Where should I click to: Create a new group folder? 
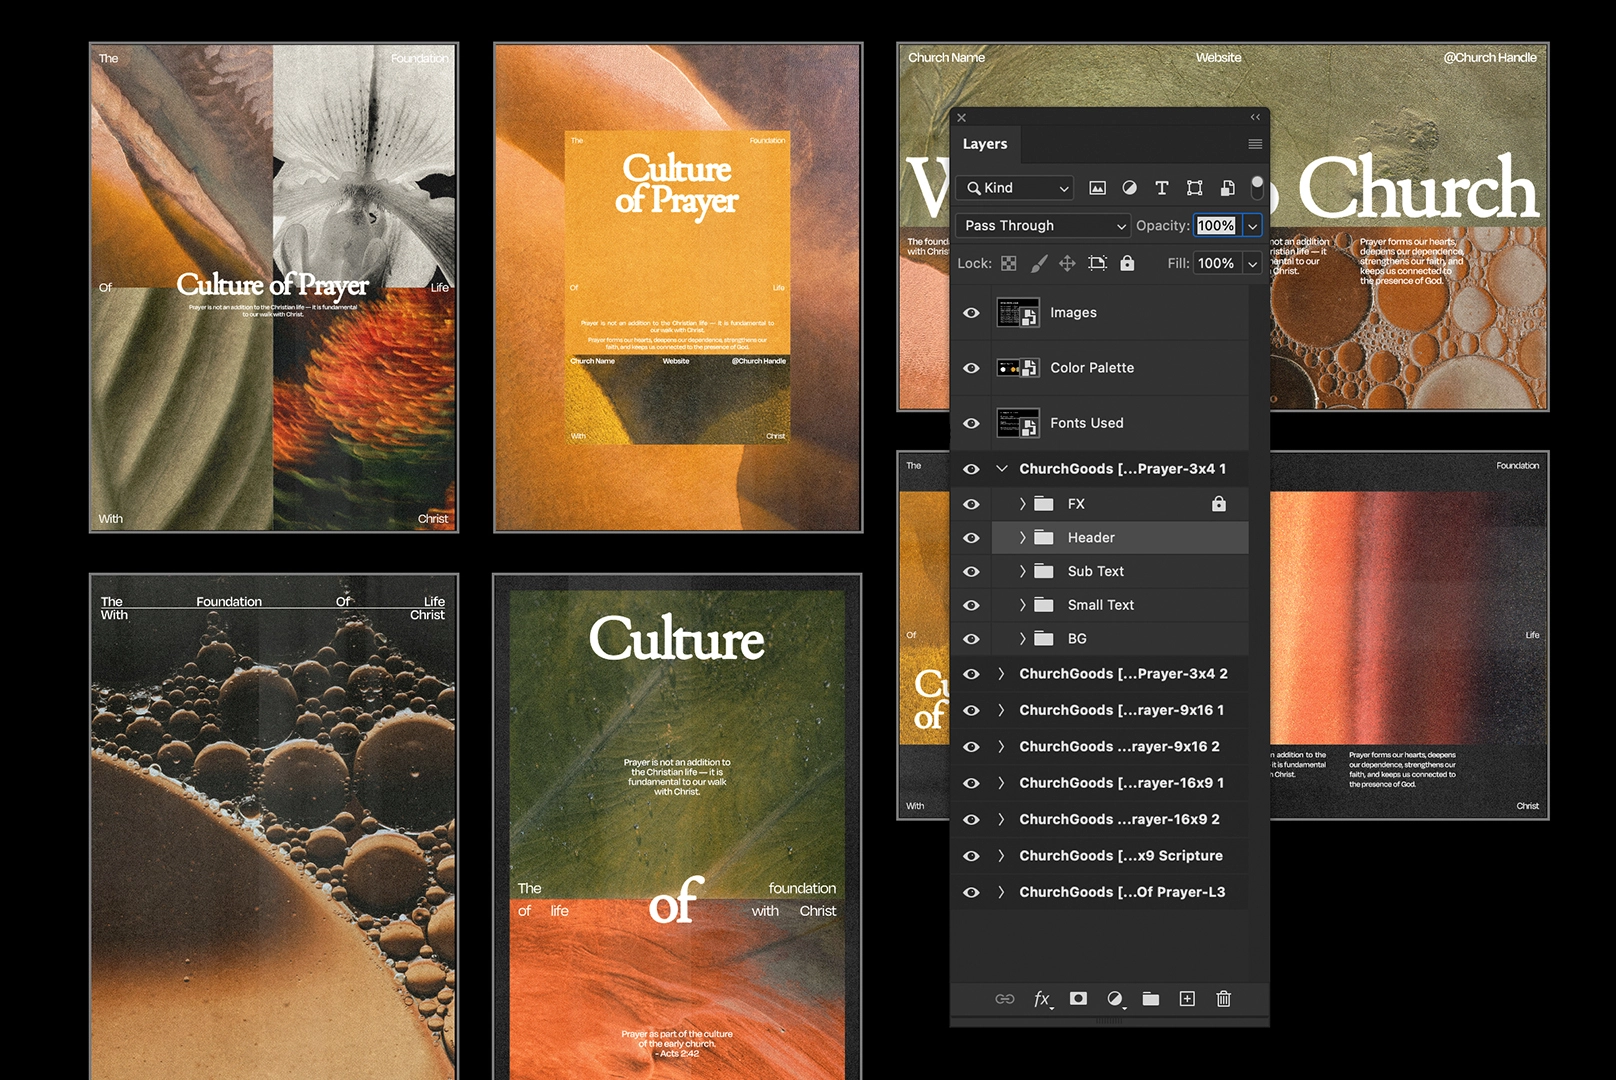(x=1151, y=999)
